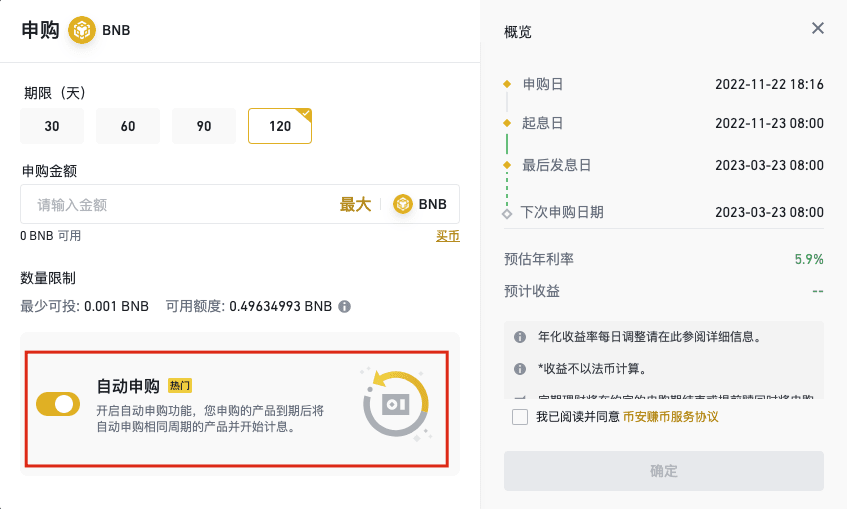Click the 确定 confirm button
847x509 pixels.
point(664,471)
